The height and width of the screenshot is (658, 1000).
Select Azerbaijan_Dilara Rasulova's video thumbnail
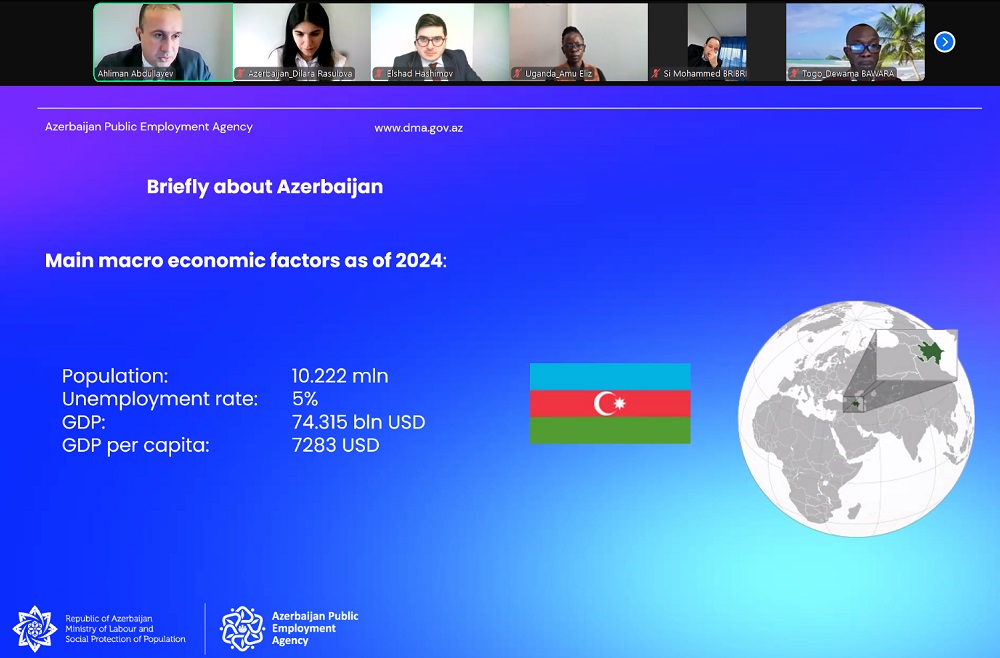pyautogui.click(x=301, y=38)
